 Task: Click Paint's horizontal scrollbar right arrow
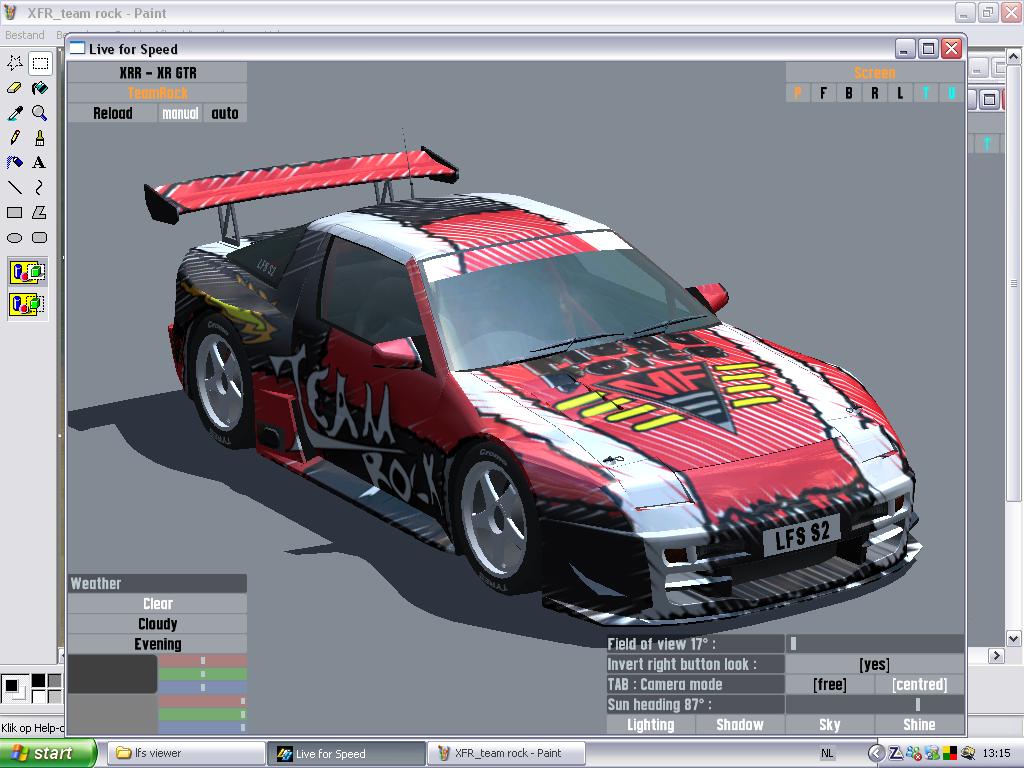995,655
